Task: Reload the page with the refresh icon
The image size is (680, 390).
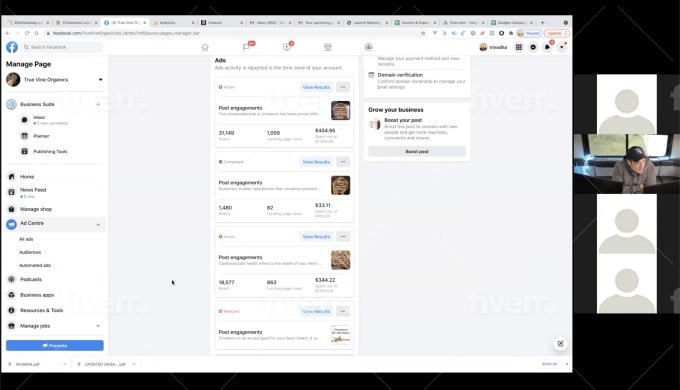Action: 27,33
